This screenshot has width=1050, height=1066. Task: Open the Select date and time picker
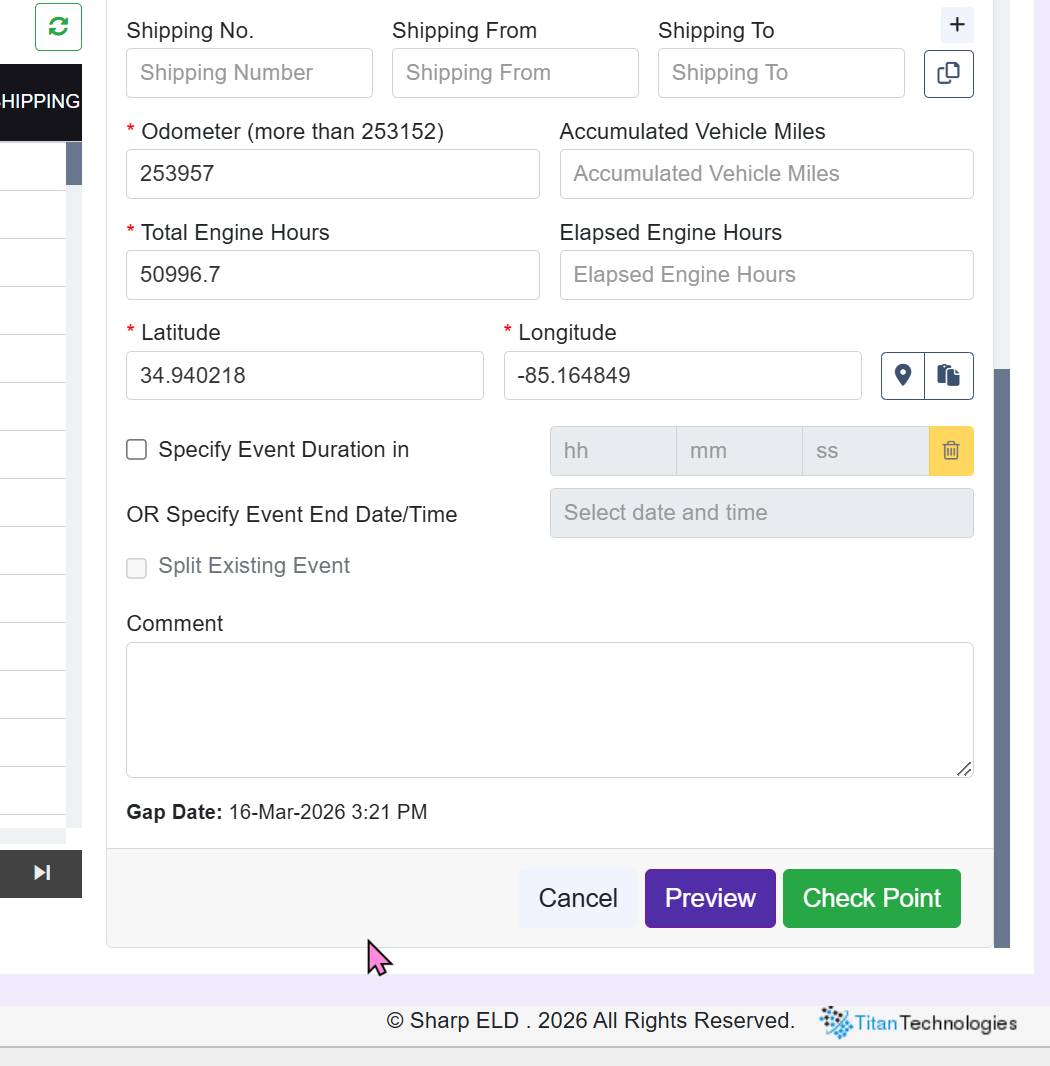(x=762, y=513)
